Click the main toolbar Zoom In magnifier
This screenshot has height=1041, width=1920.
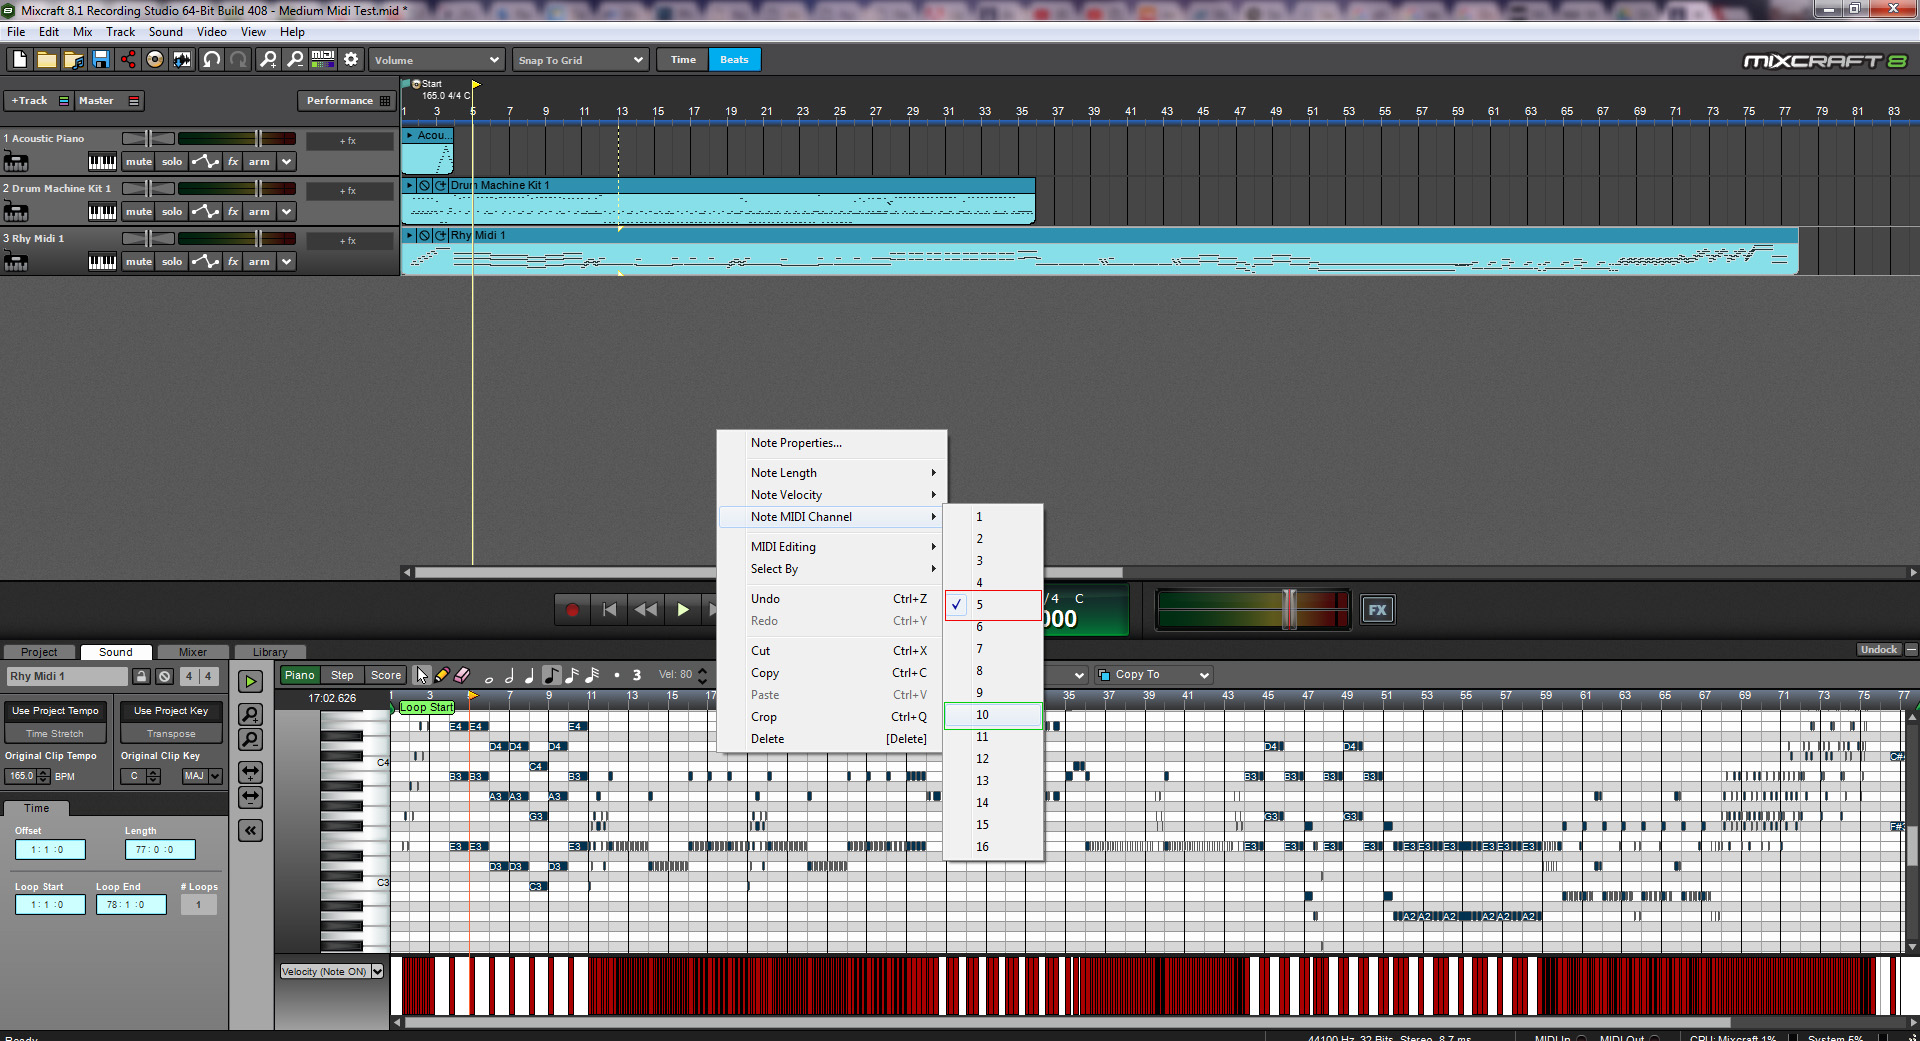[269, 60]
